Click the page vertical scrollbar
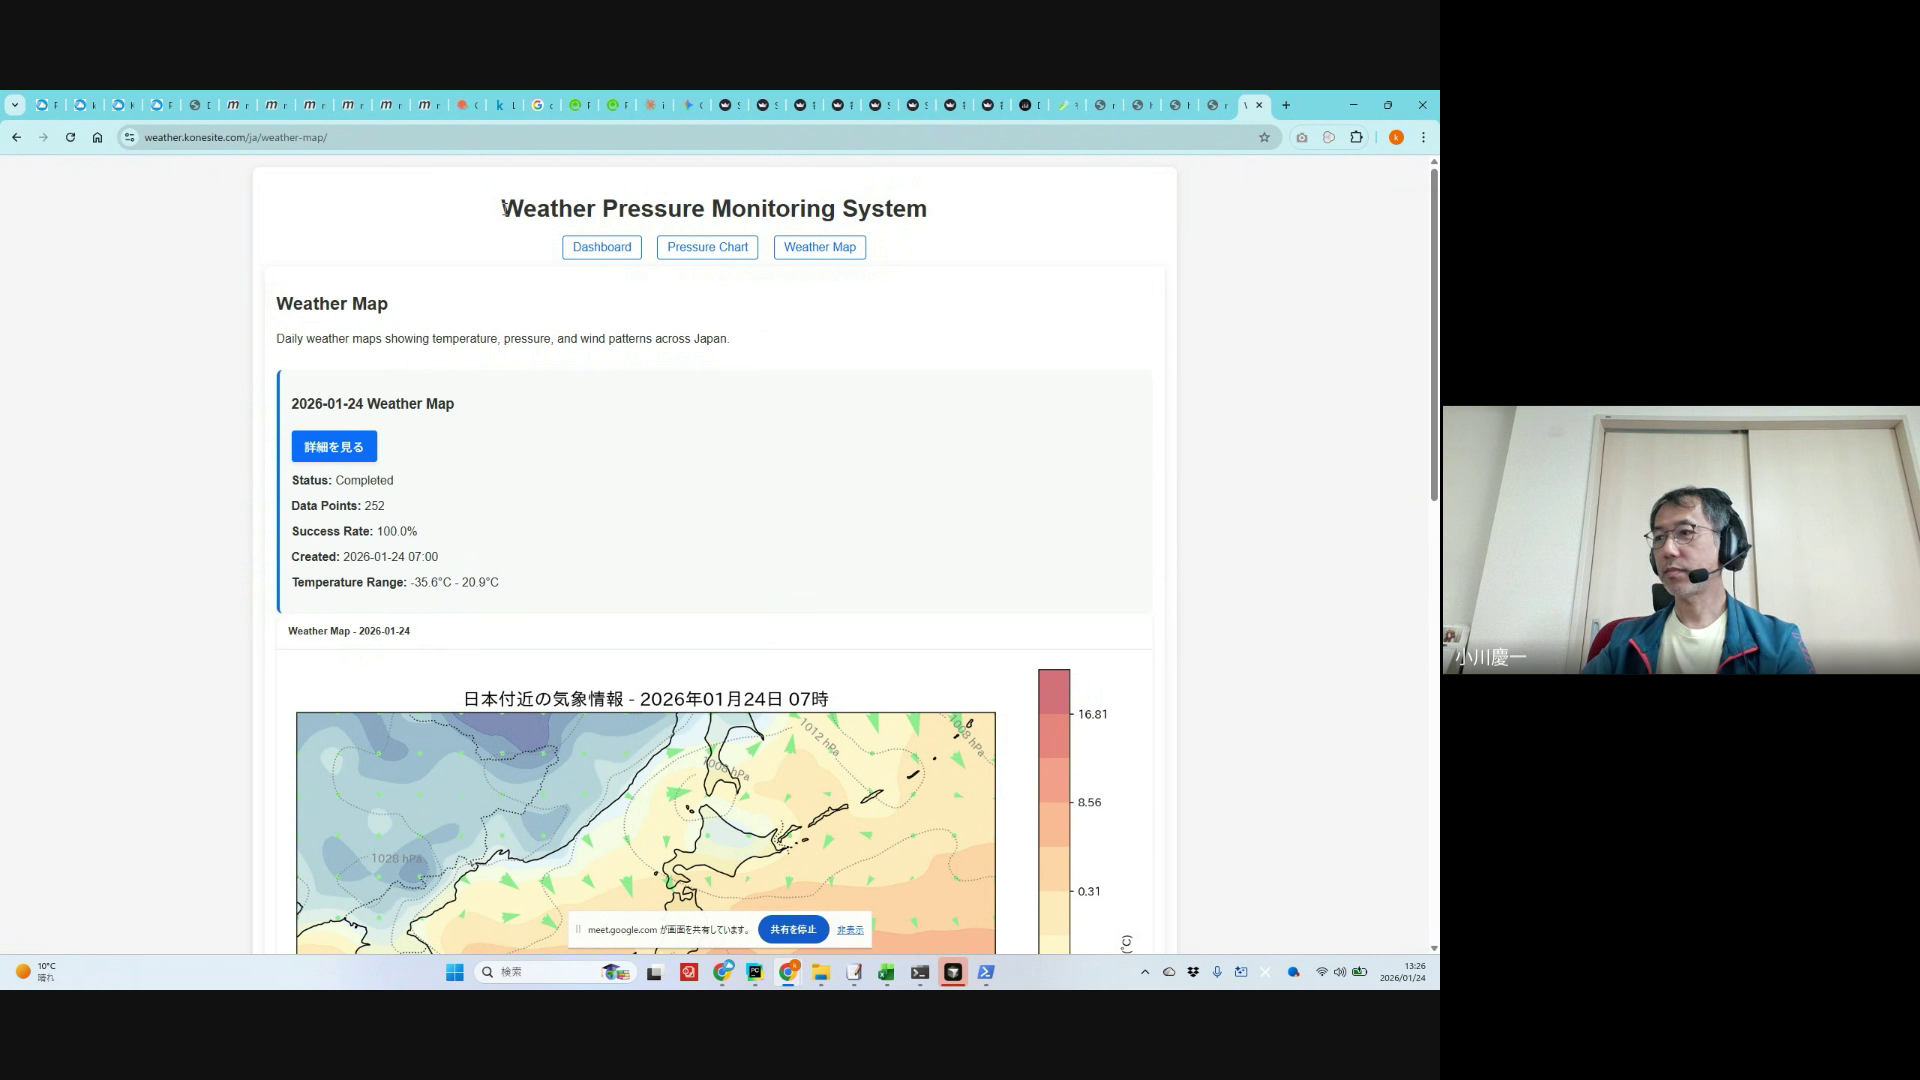Viewport: 1920px width, 1080px height. (x=1434, y=335)
